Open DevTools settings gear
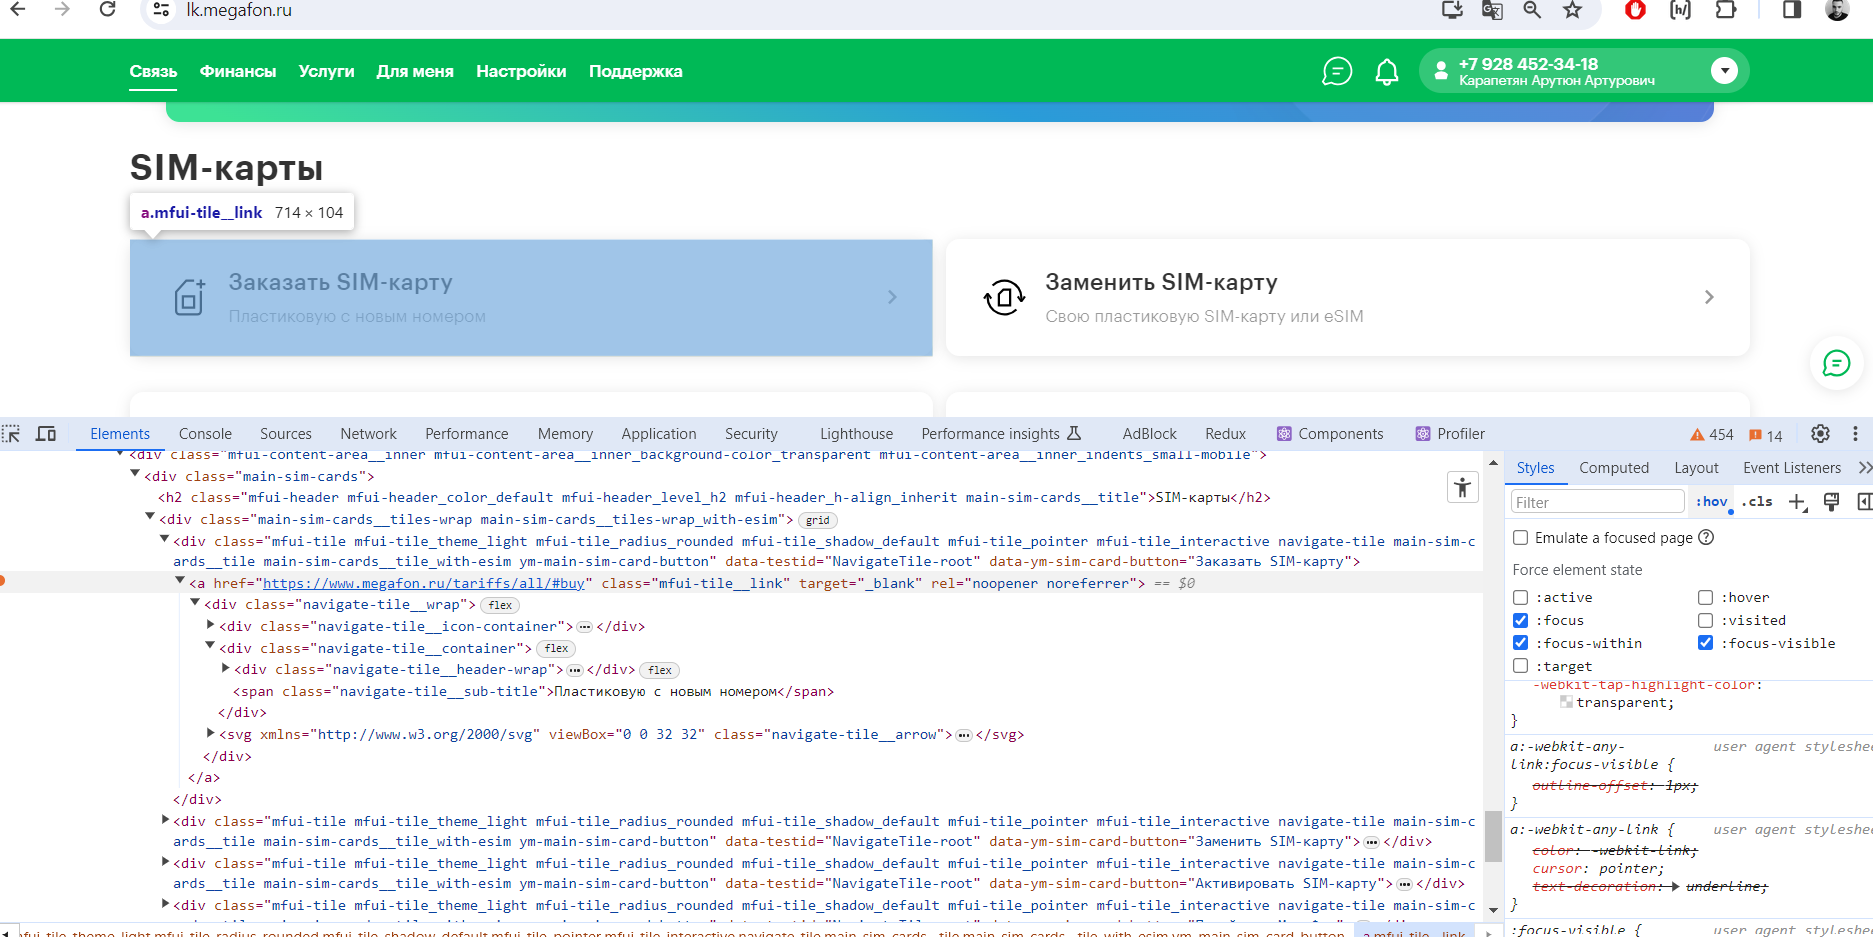This screenshot has height=937, width=1873. coord(1821,434)
